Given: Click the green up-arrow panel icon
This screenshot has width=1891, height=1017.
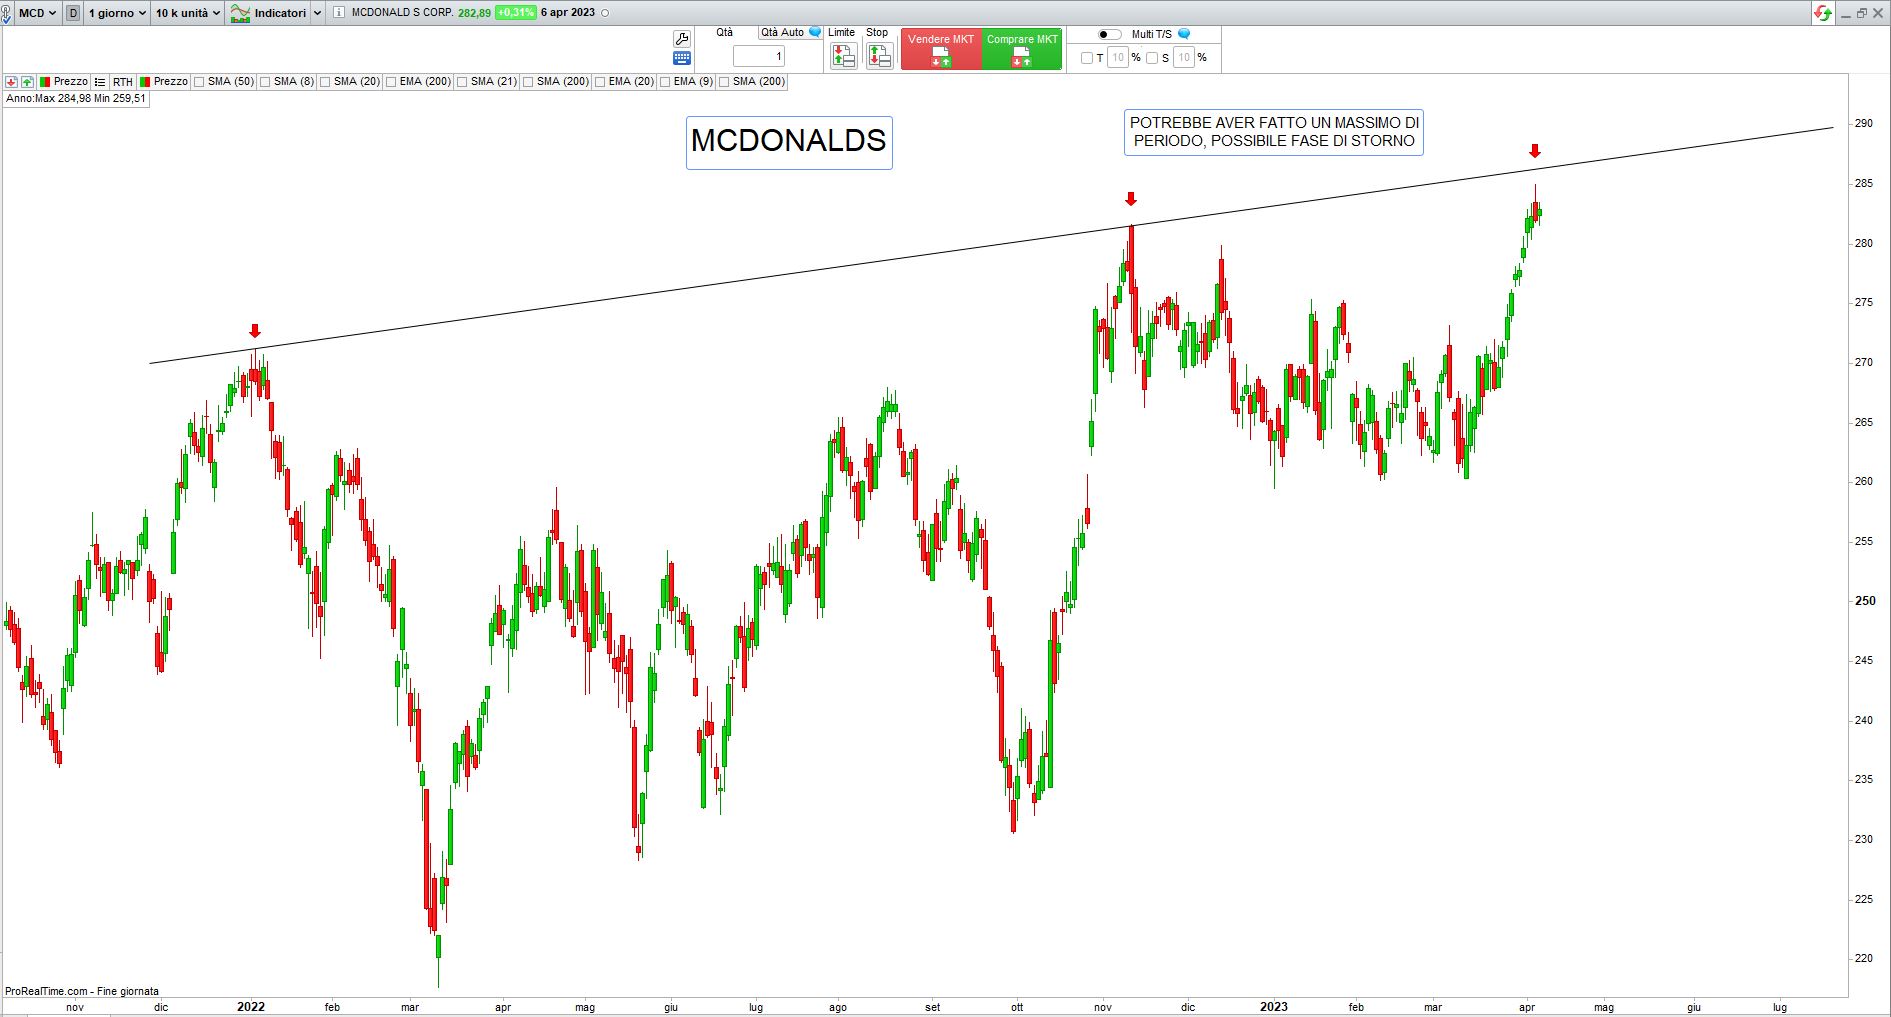Looking at the screenshot, I should coord(27,82).
